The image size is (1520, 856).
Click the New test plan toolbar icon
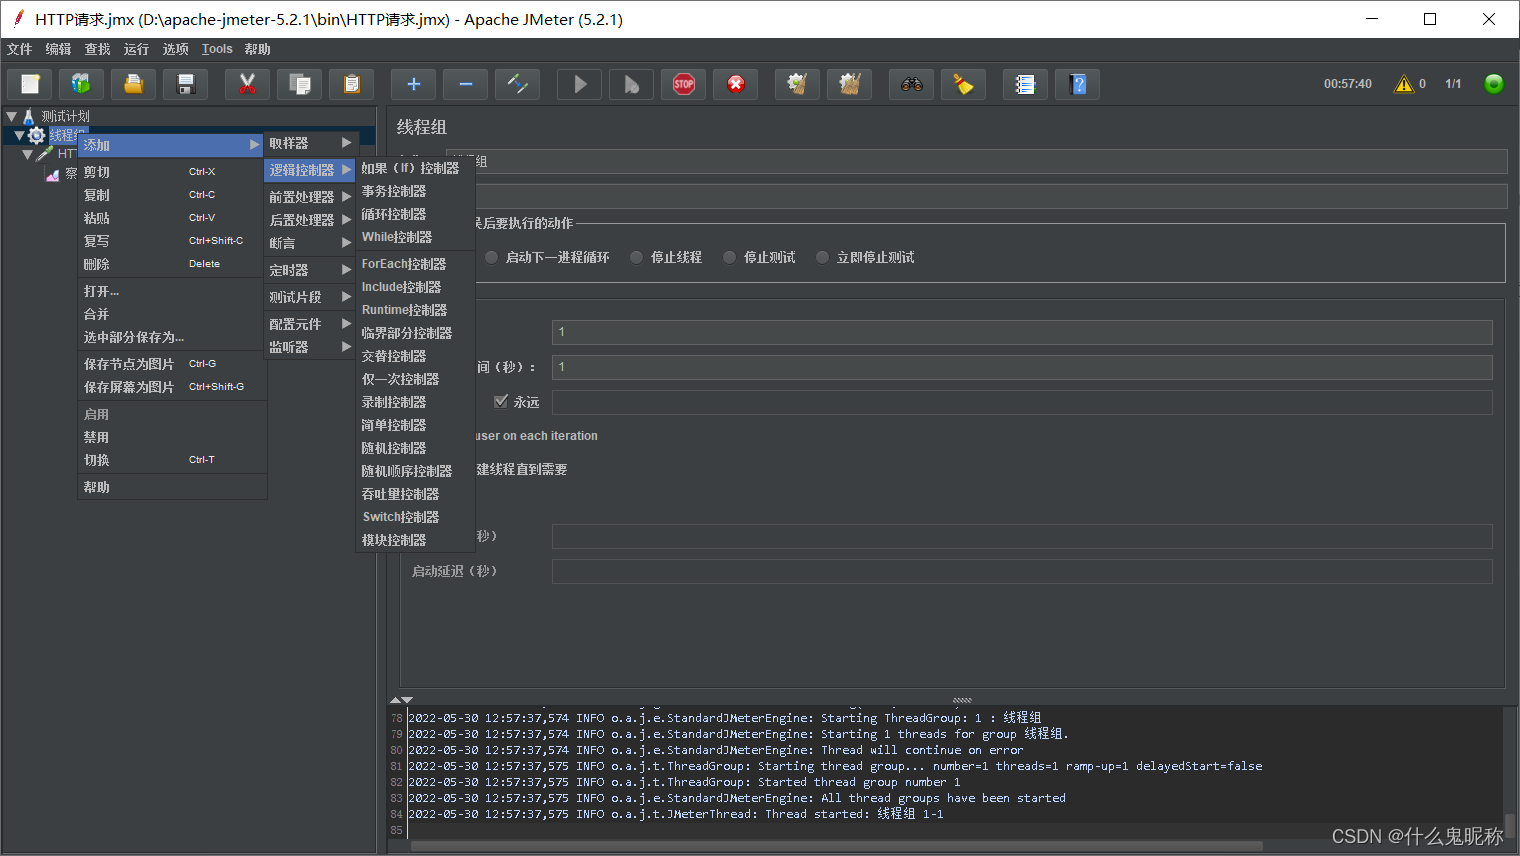click(30, 84)
